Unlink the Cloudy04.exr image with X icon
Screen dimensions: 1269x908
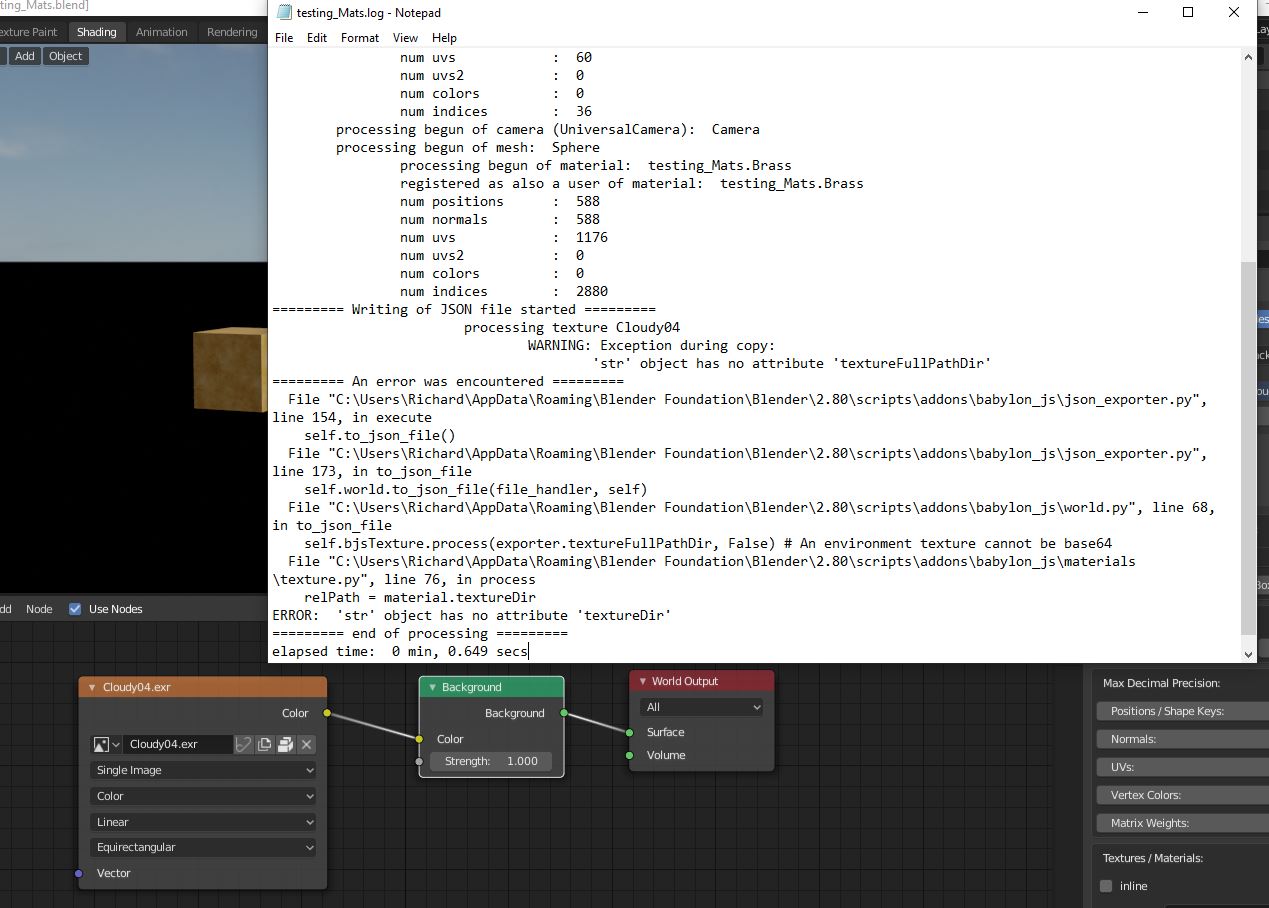click(x=306, y=744)
